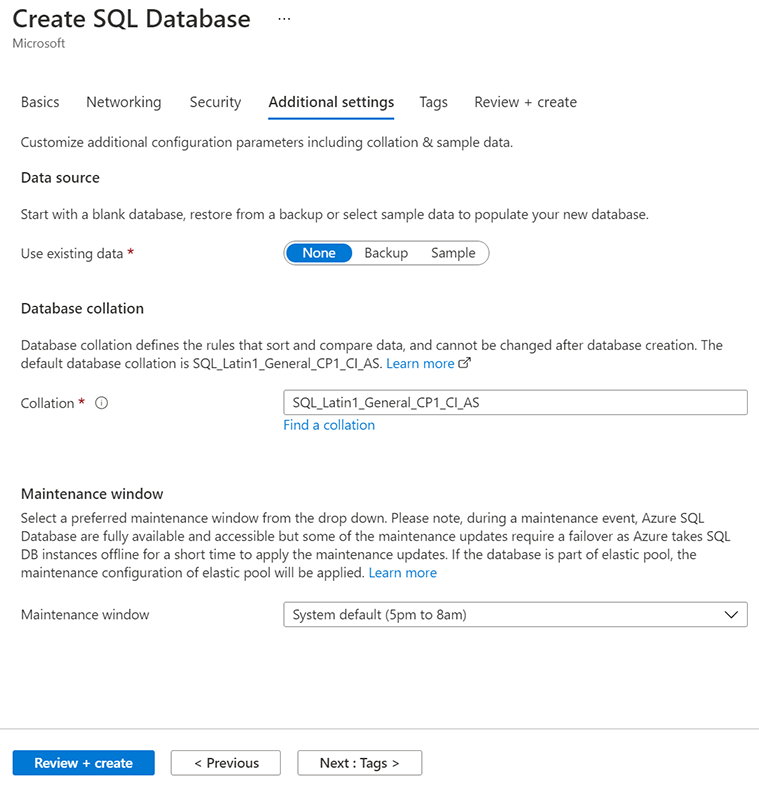Screen dimensions: 759x788
Task: Select the Additional settings tab
Action: tap(331, 102)
